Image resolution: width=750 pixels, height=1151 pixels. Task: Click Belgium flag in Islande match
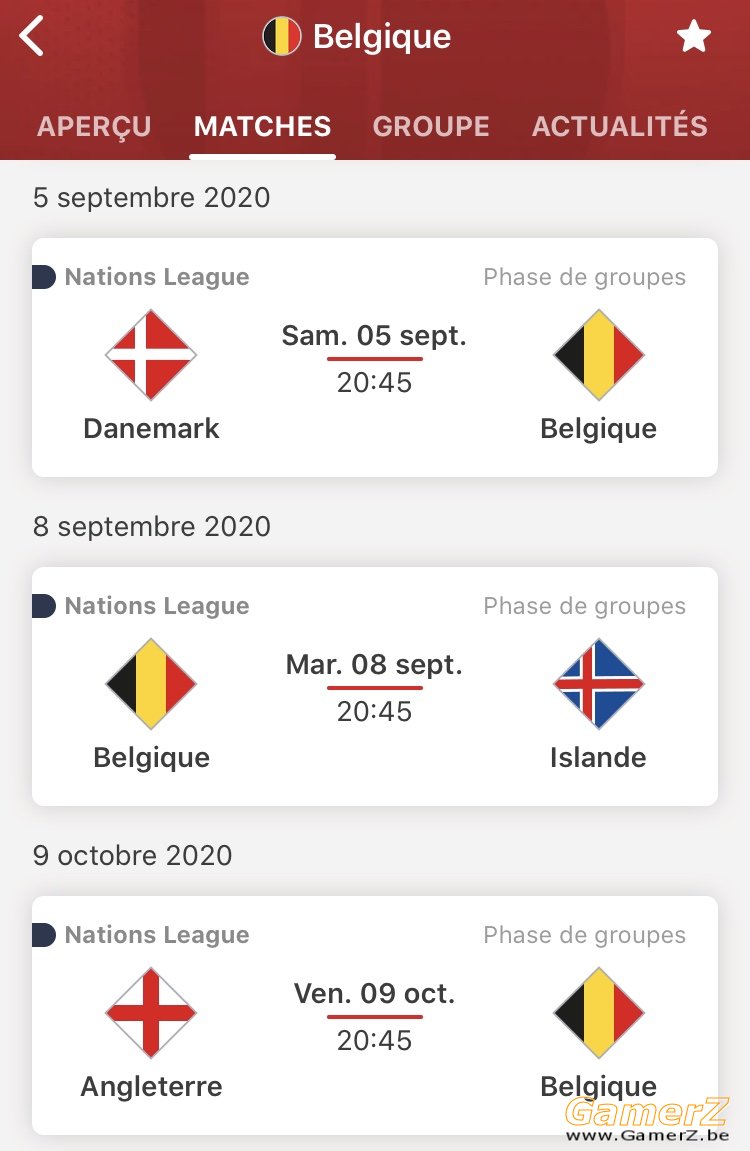pos(151,683)
